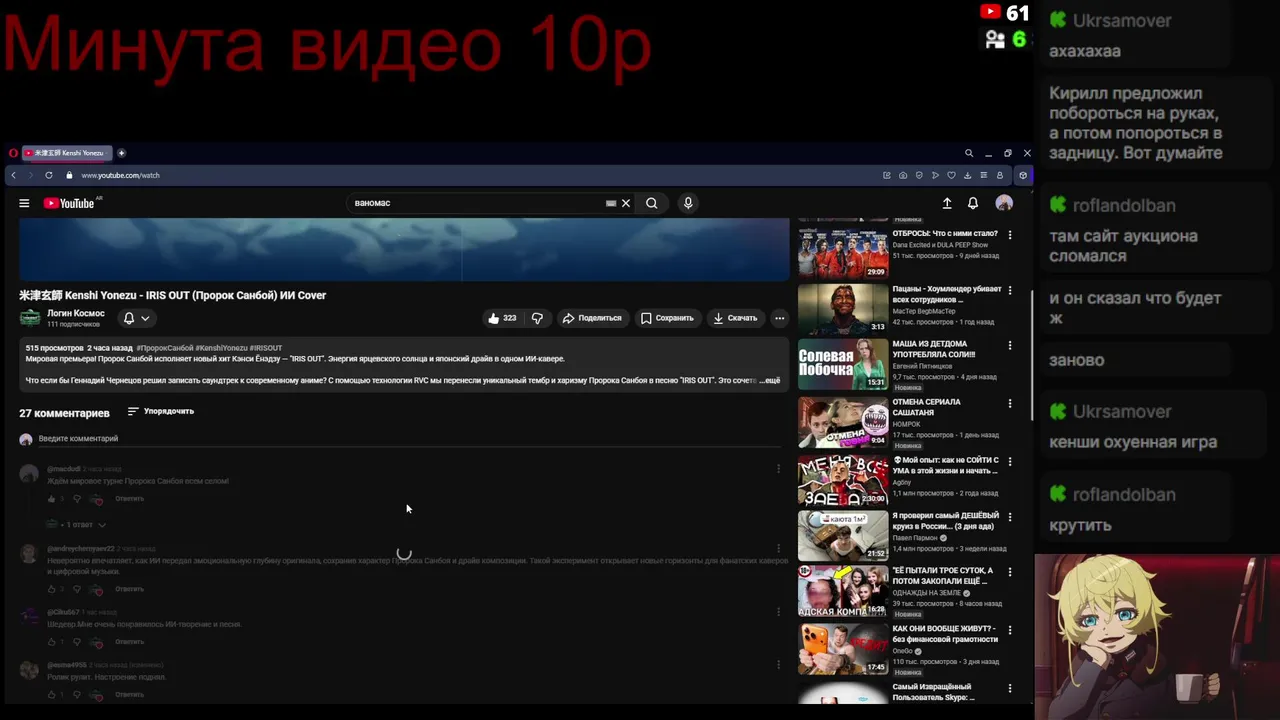This screenshot has height=720, width=1280.
Task: Open the browser tab search magnifier
Action: pos(968,153)
